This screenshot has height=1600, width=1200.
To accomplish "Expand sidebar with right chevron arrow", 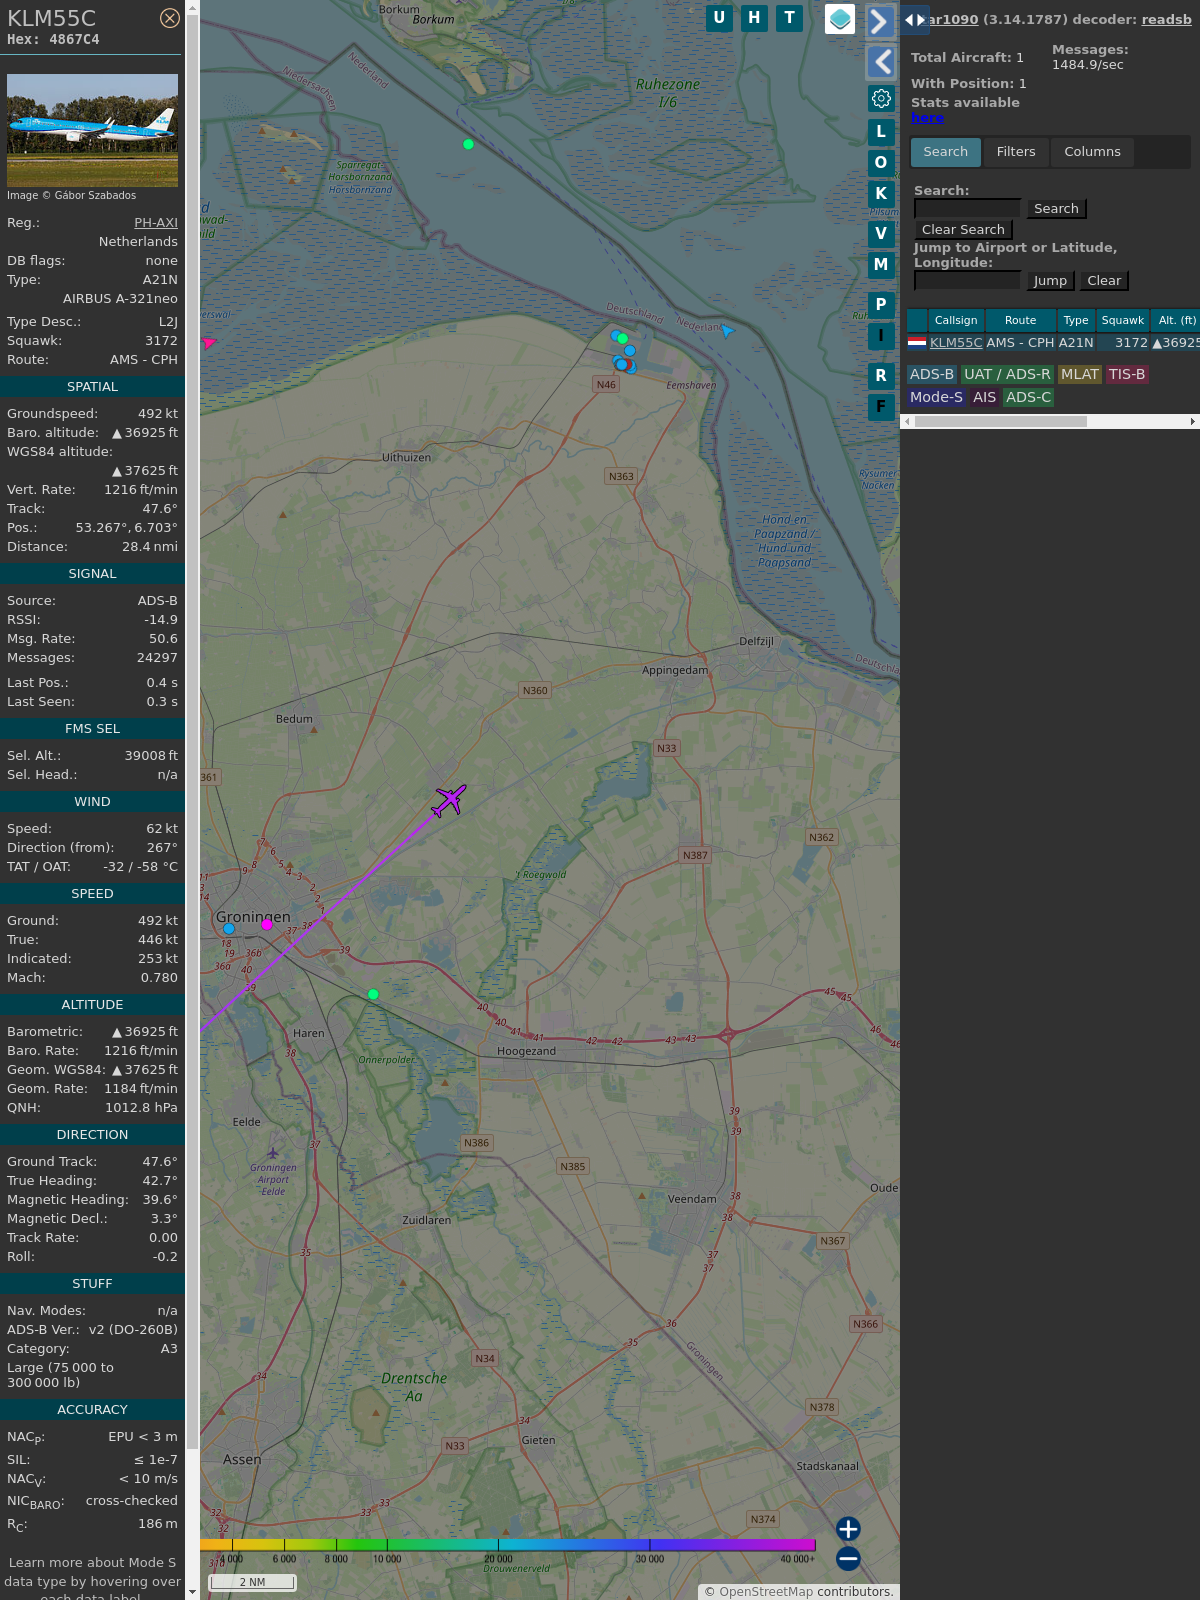I will click(880, 21).
